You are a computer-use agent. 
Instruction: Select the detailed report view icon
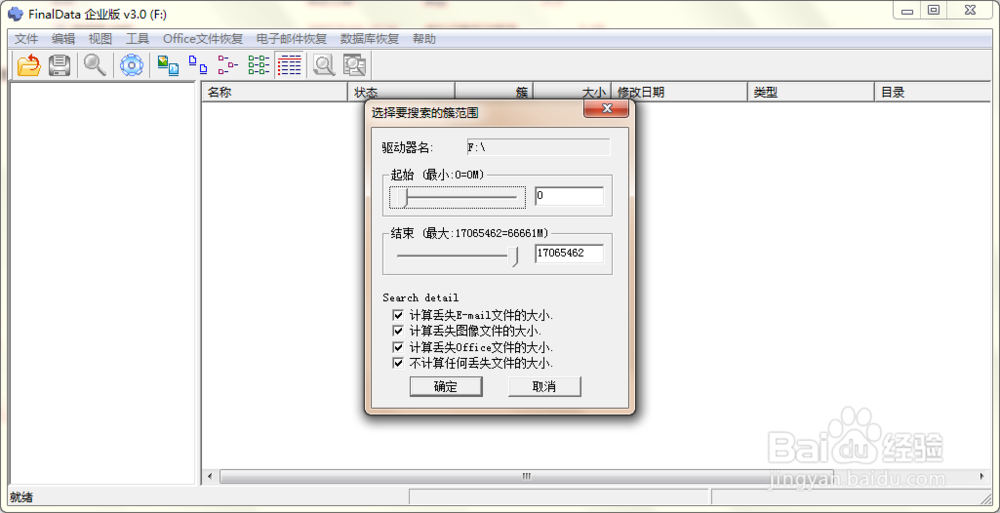point(290,65)
